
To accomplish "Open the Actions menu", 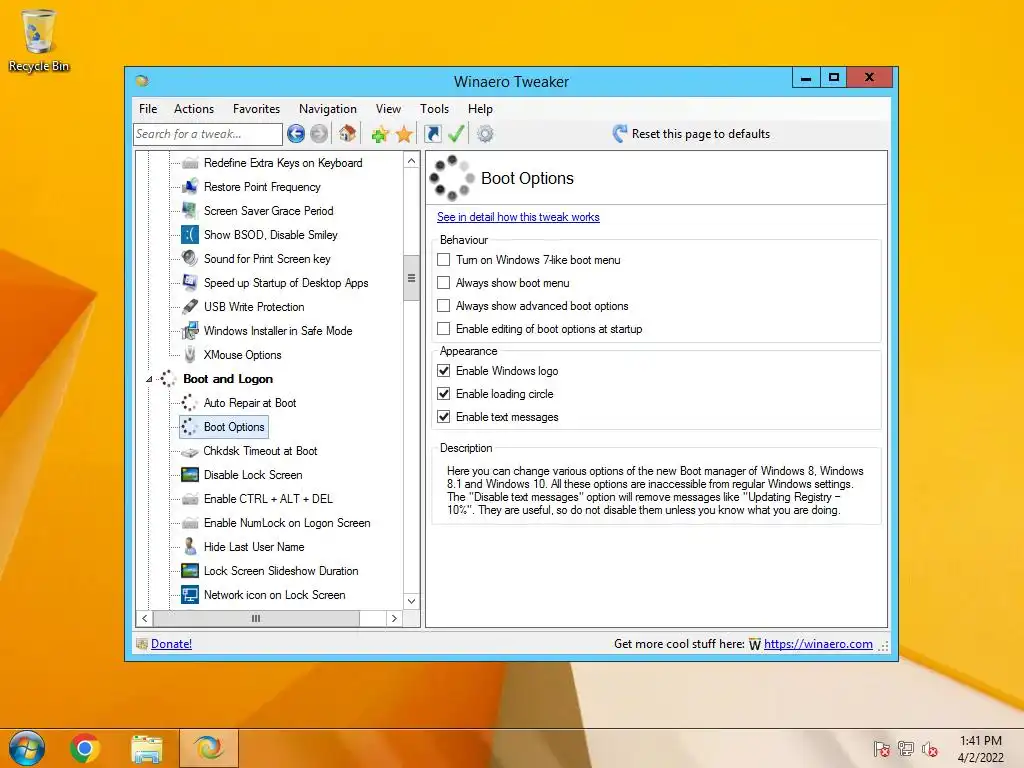I will tap(194, 109).
